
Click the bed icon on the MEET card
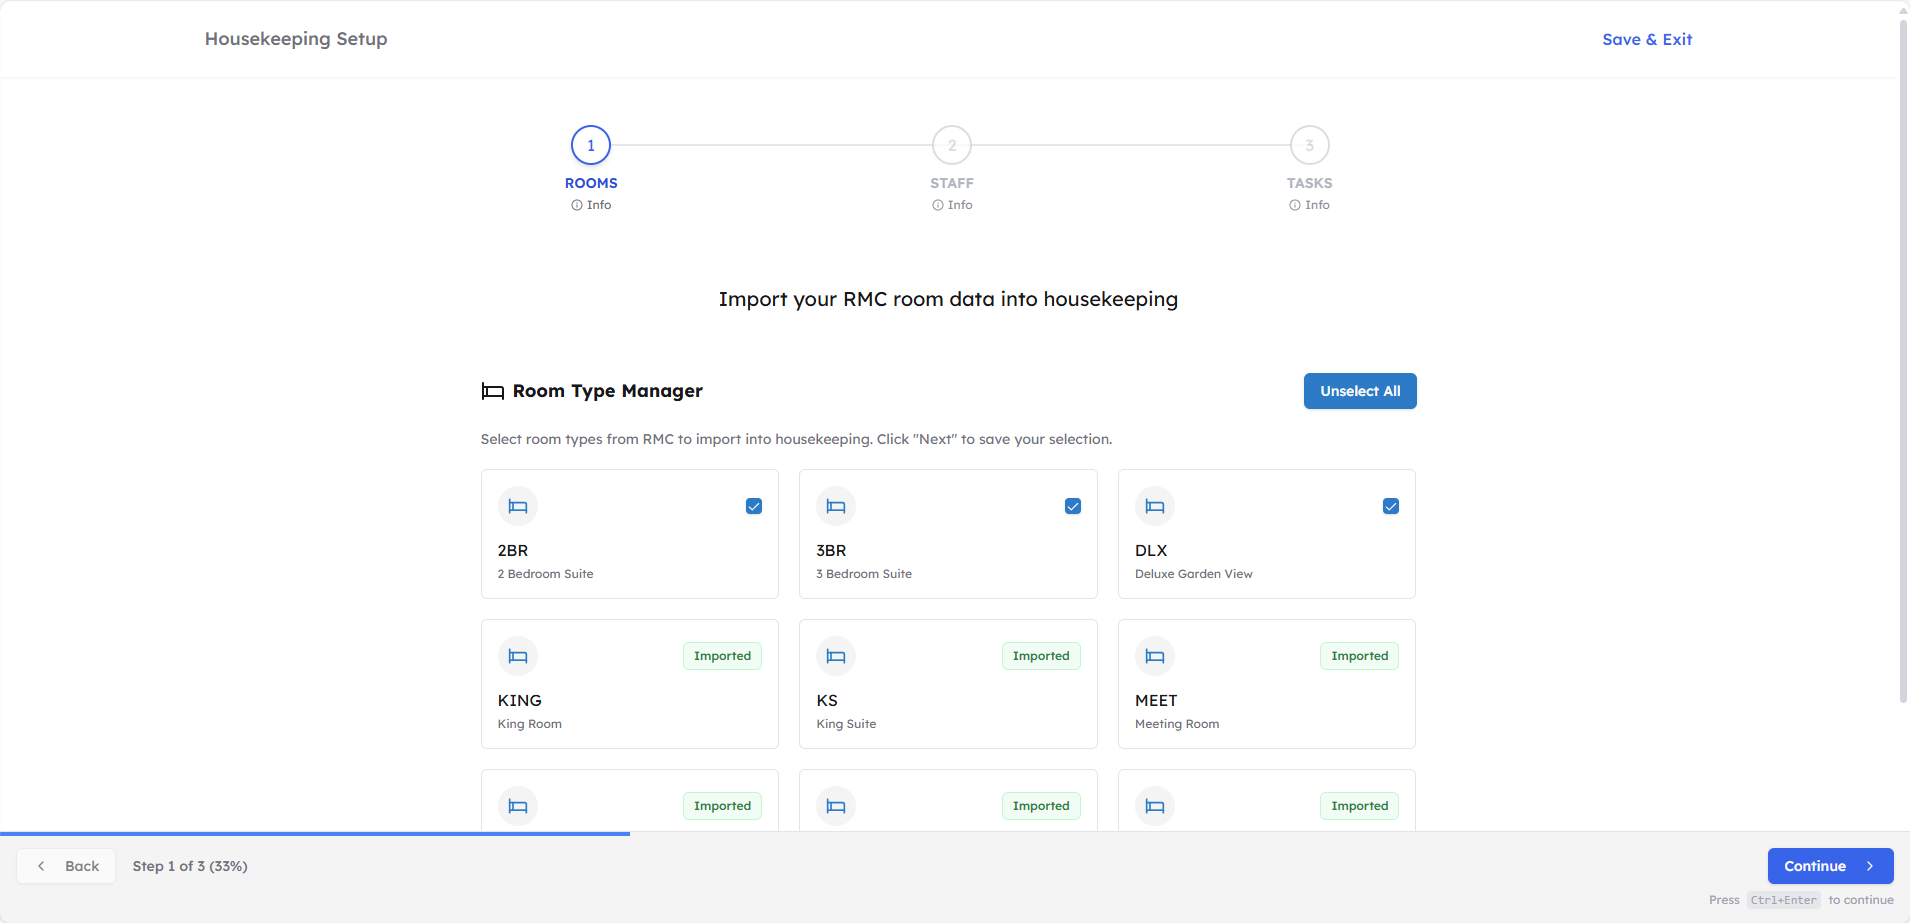[x=1155, y=657]
